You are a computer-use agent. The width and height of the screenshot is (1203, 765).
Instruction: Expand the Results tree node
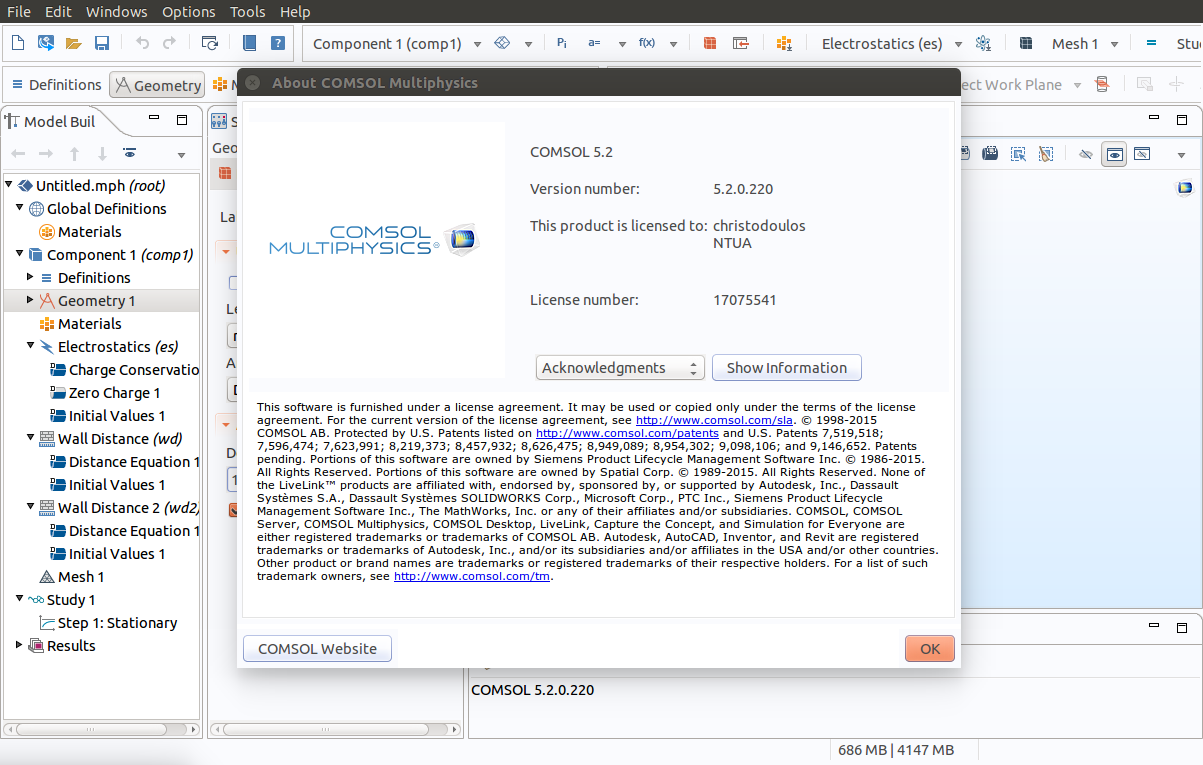(x=20, y=645)
